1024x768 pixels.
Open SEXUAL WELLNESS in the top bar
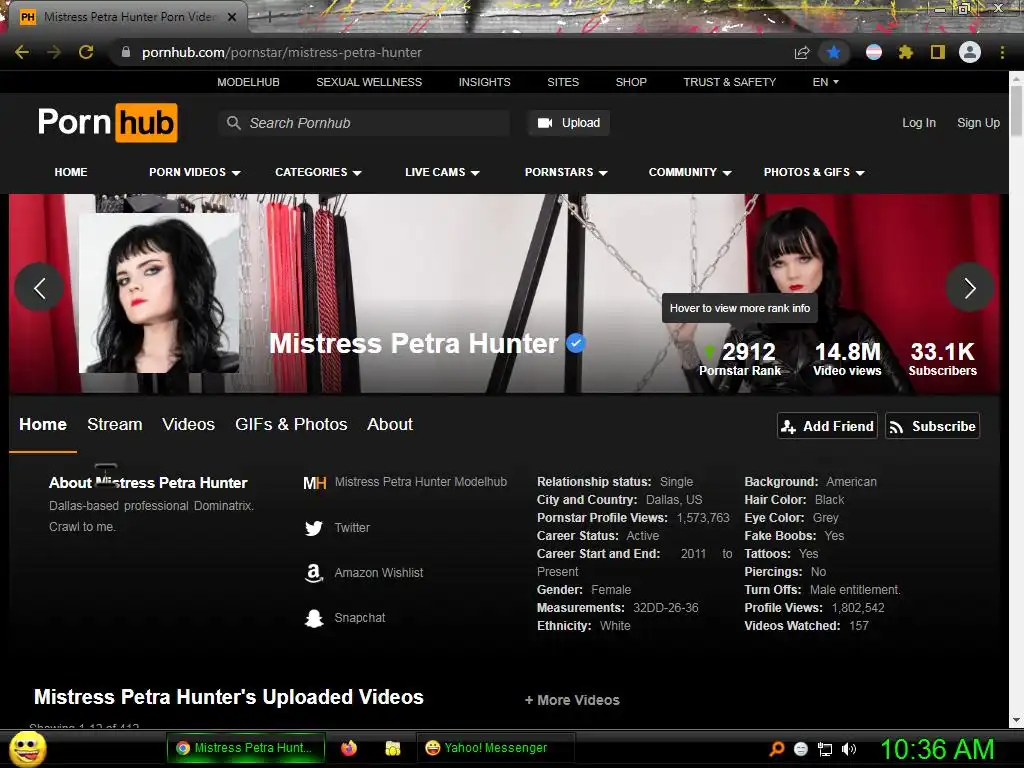pos(369,82)
